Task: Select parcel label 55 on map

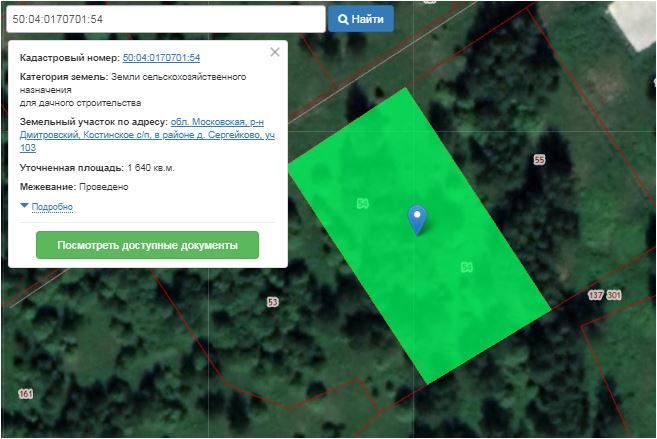Action: (x=539, y=160)
